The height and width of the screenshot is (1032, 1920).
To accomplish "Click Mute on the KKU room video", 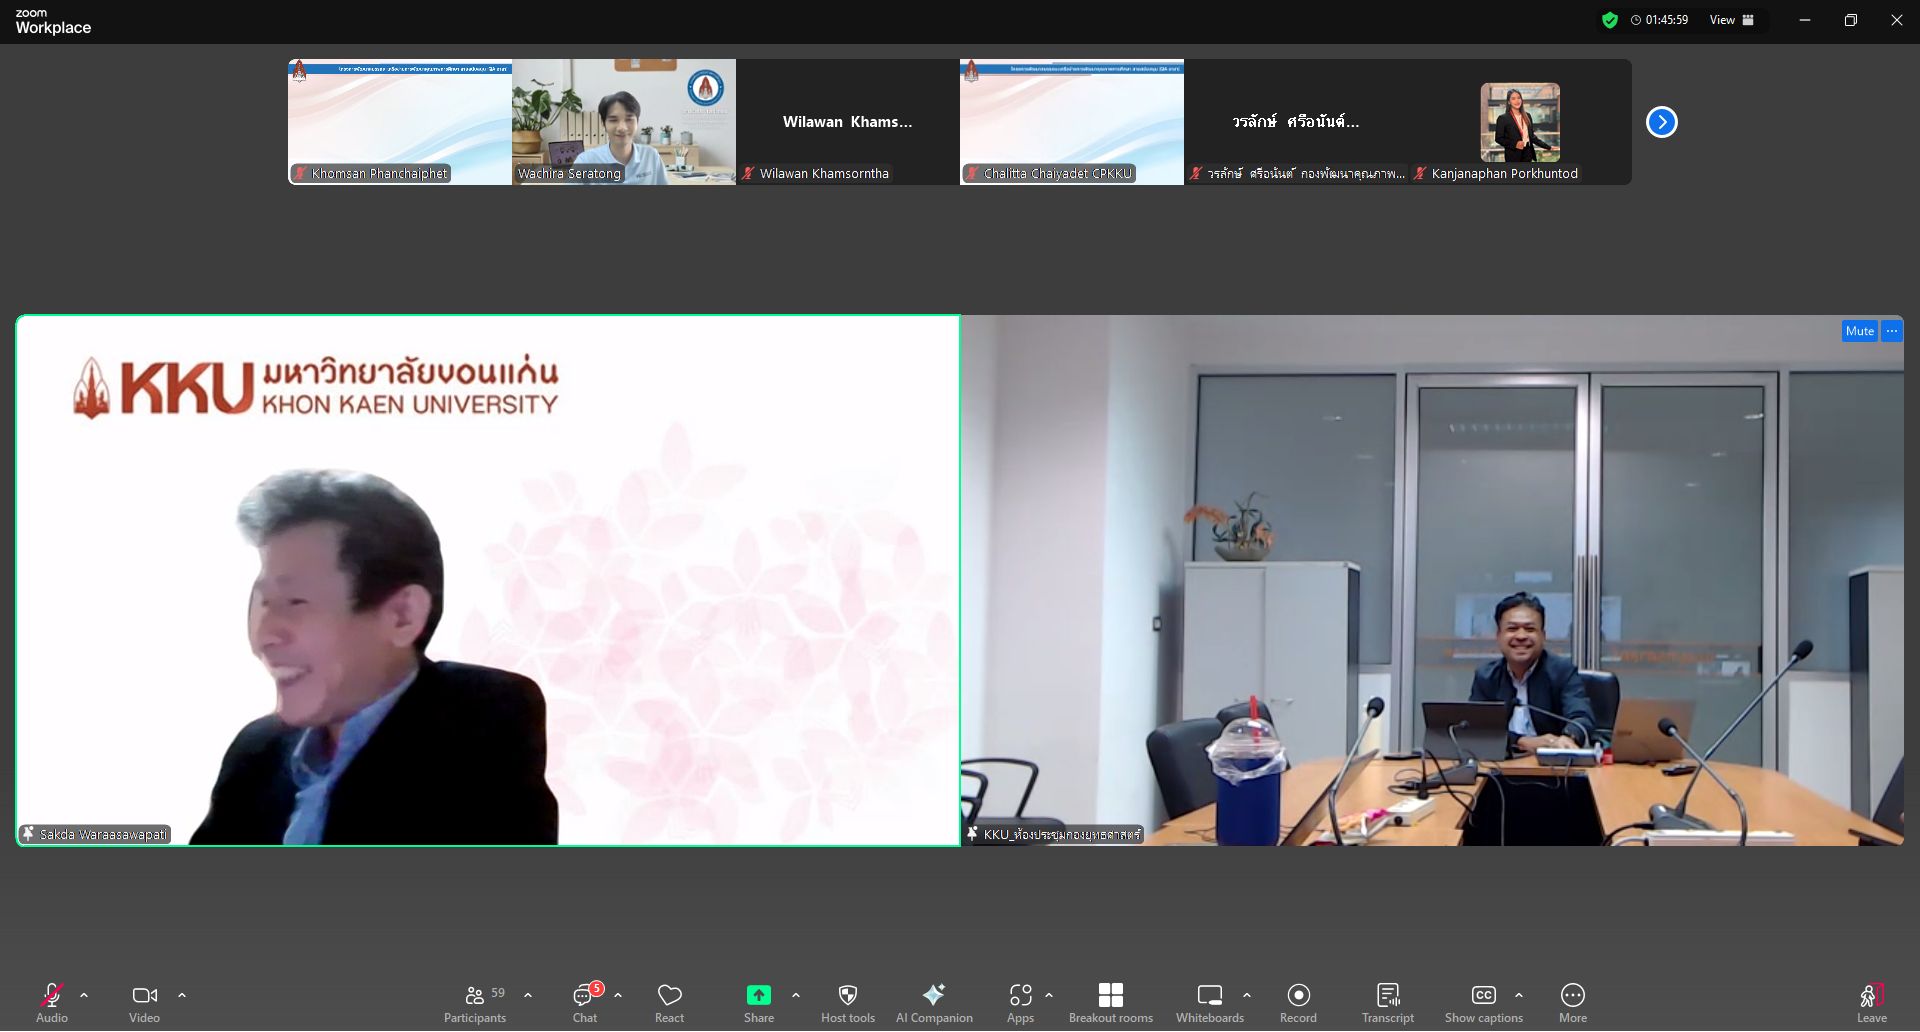I will pyautogui.click(x=1859, y=331).
